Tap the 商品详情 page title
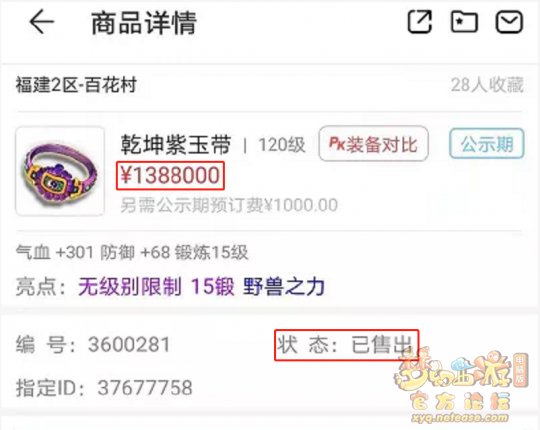 pyautogui.click(x=144, y=23)
